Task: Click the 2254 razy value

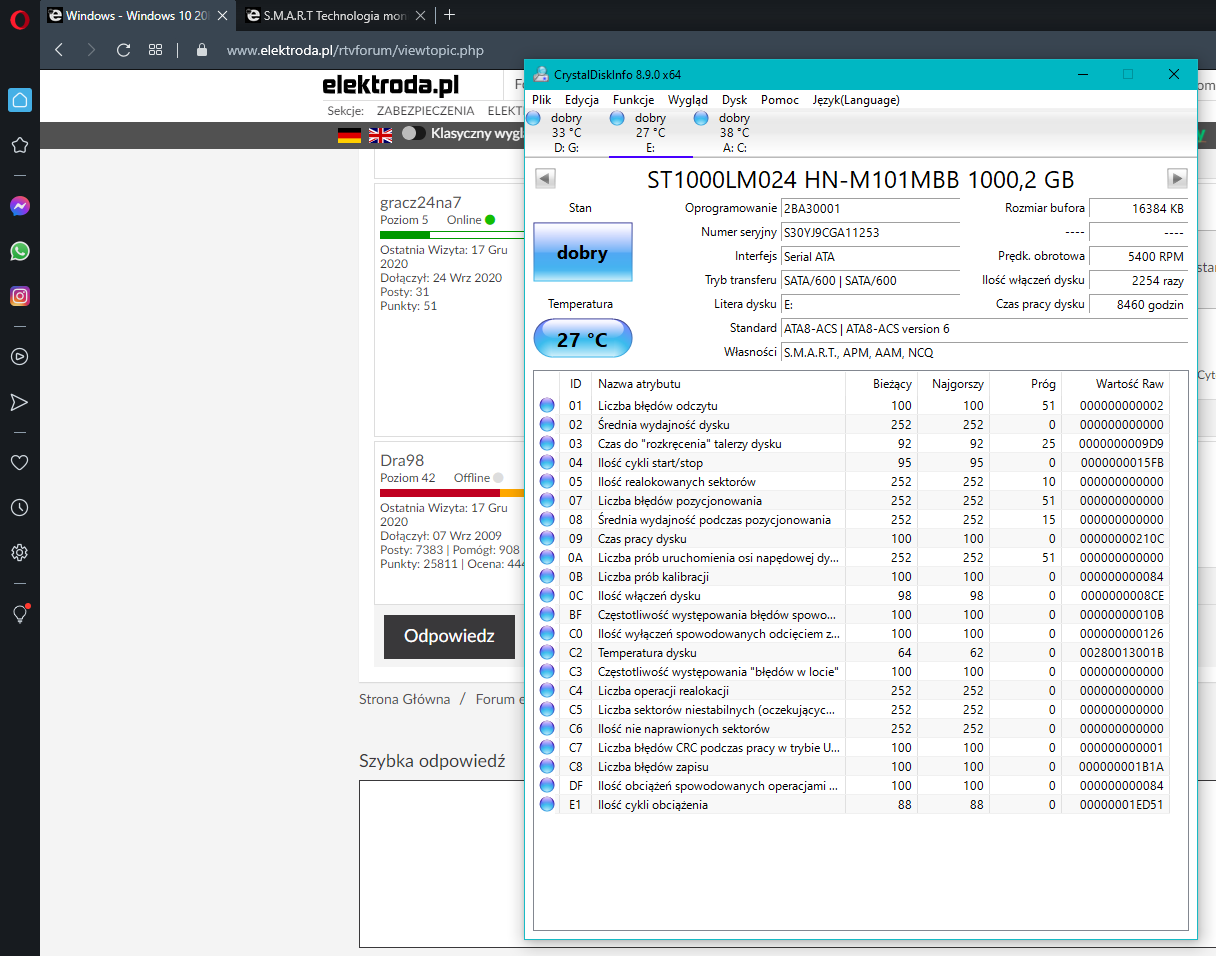Action: click(1138, 280)
